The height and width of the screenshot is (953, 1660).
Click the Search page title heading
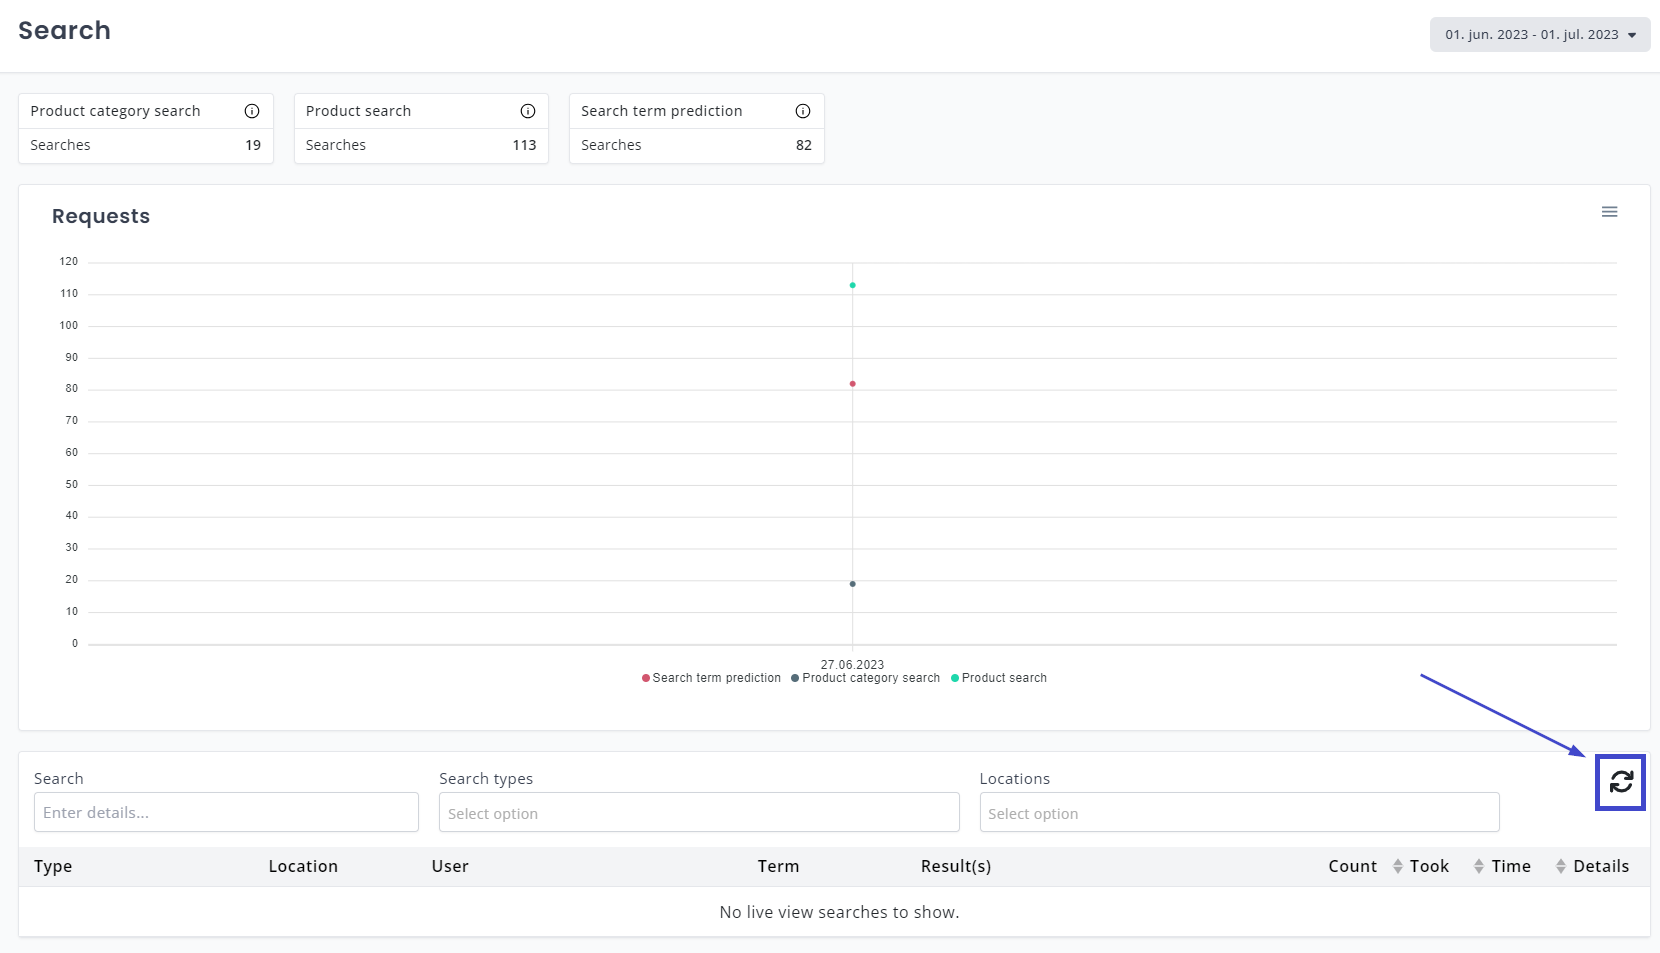tap(64, 30)
